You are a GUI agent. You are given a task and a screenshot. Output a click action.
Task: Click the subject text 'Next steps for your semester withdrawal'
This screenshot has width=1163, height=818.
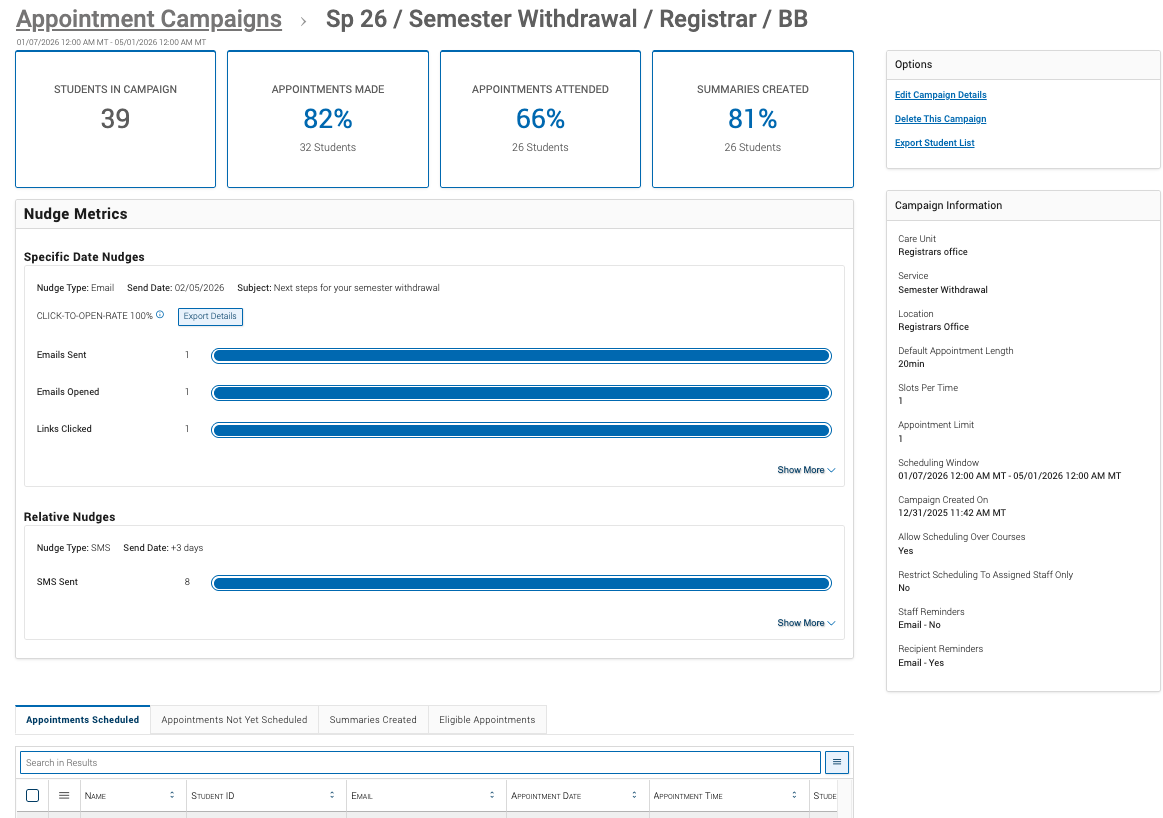(x=356, y=288)
